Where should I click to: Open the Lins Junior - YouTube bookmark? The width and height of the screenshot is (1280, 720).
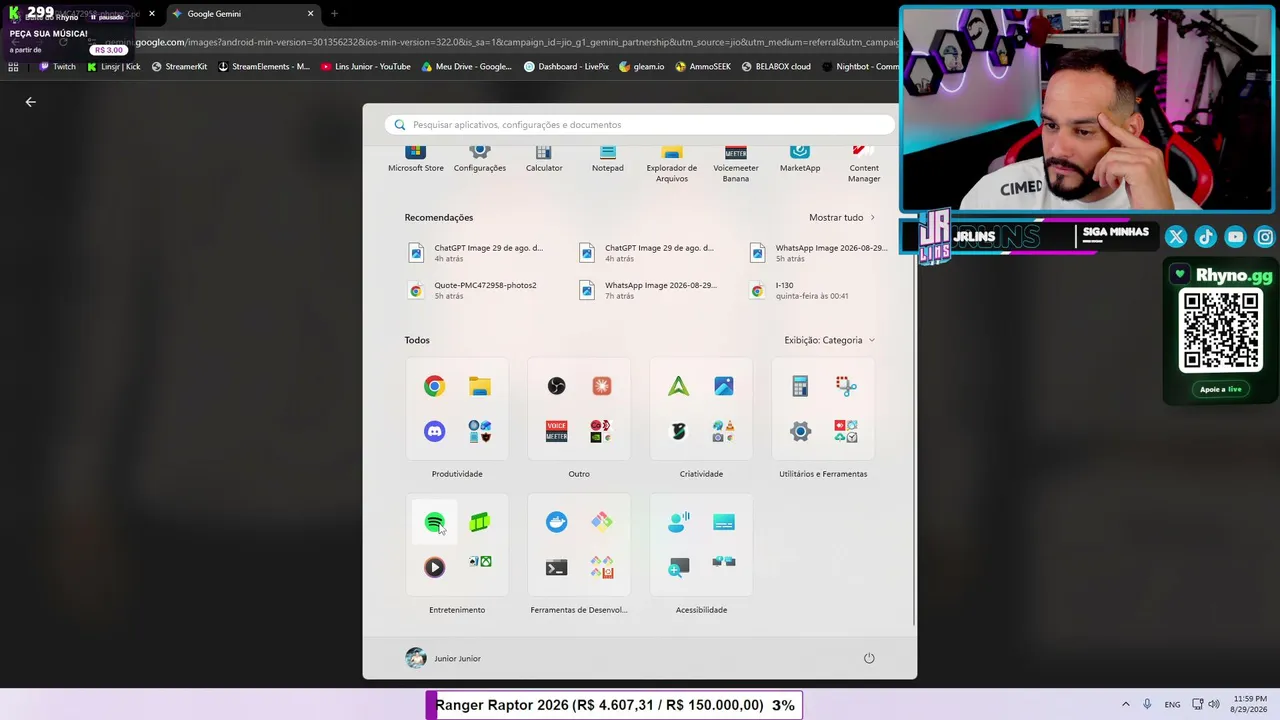(x=366, y=67)
